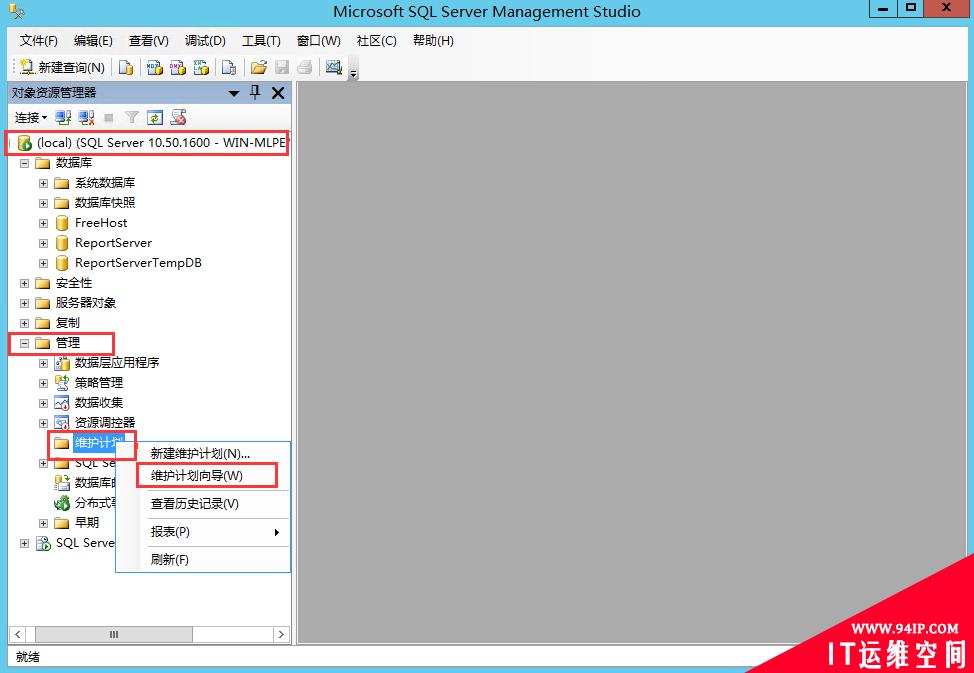Expand the 安全性 folder
The width and height of the screenshot is (974, 673).
(x=24, y=283)
